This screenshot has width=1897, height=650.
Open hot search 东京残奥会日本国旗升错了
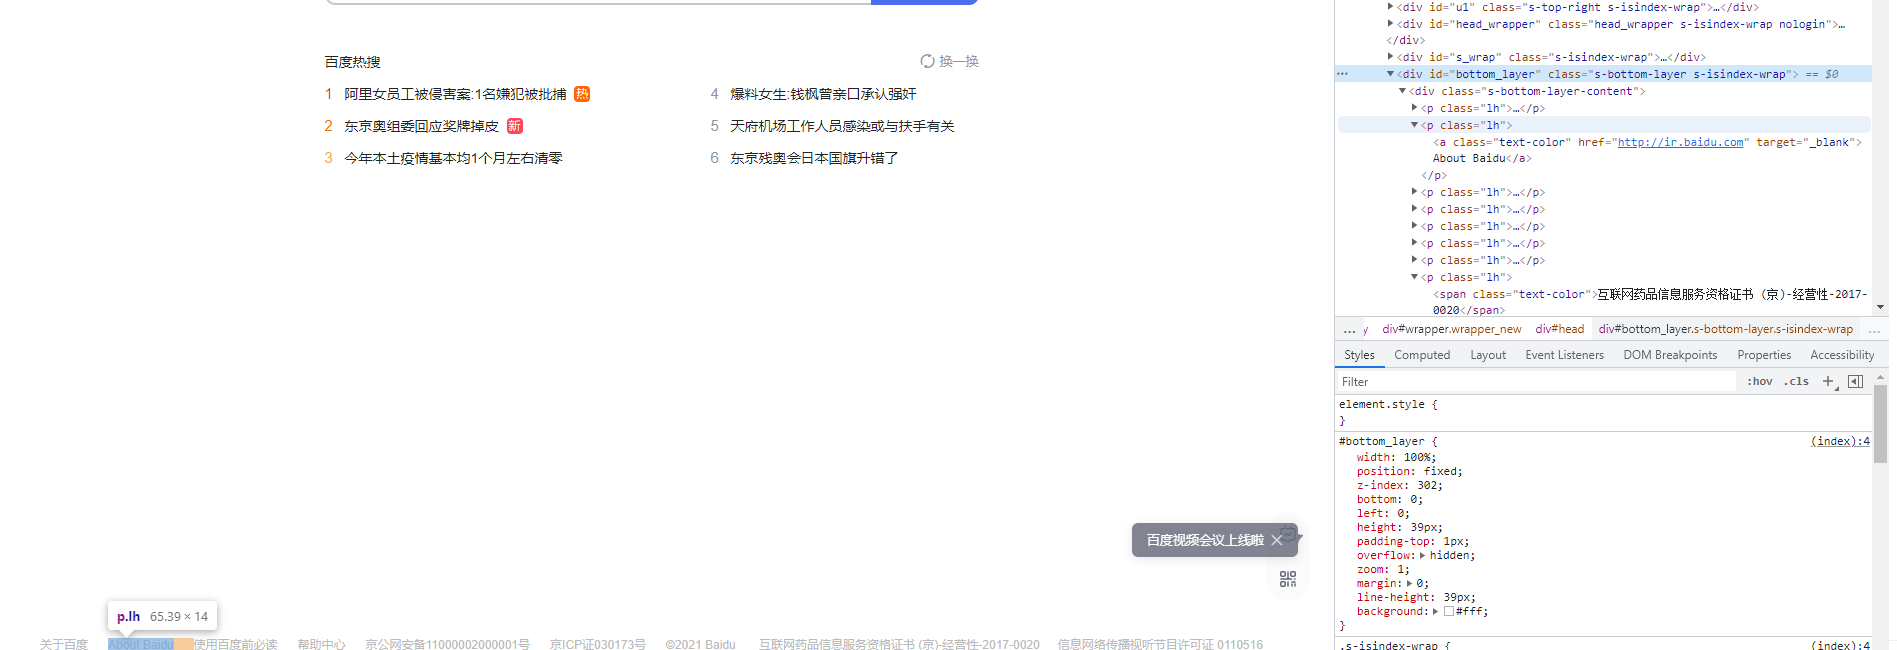click(x=814, y=158)
